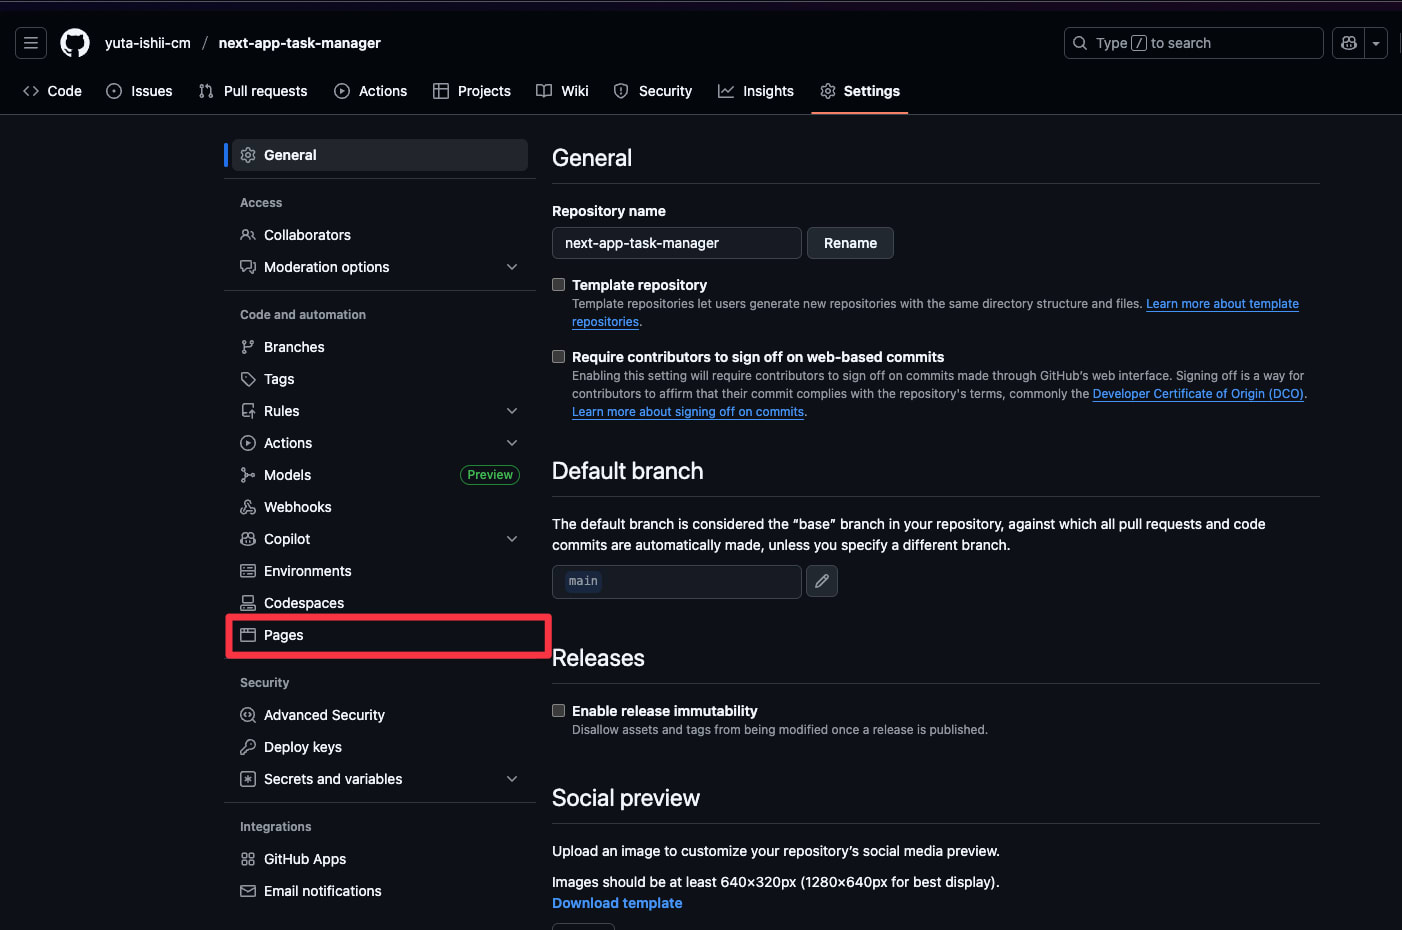Image resolution: width=1402 pixels, height=930 pixels.
Task: Open Webhooks settings in sidebar
Action: [297, 507]
